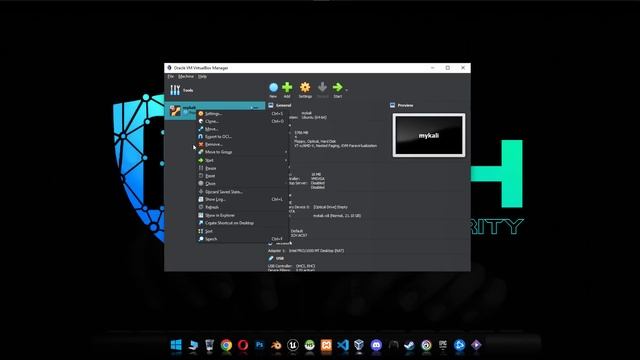Viewport: 640px width, 360px height.
Task: Select the mykali virtual machine entry
Action: (x=215, y=110)
